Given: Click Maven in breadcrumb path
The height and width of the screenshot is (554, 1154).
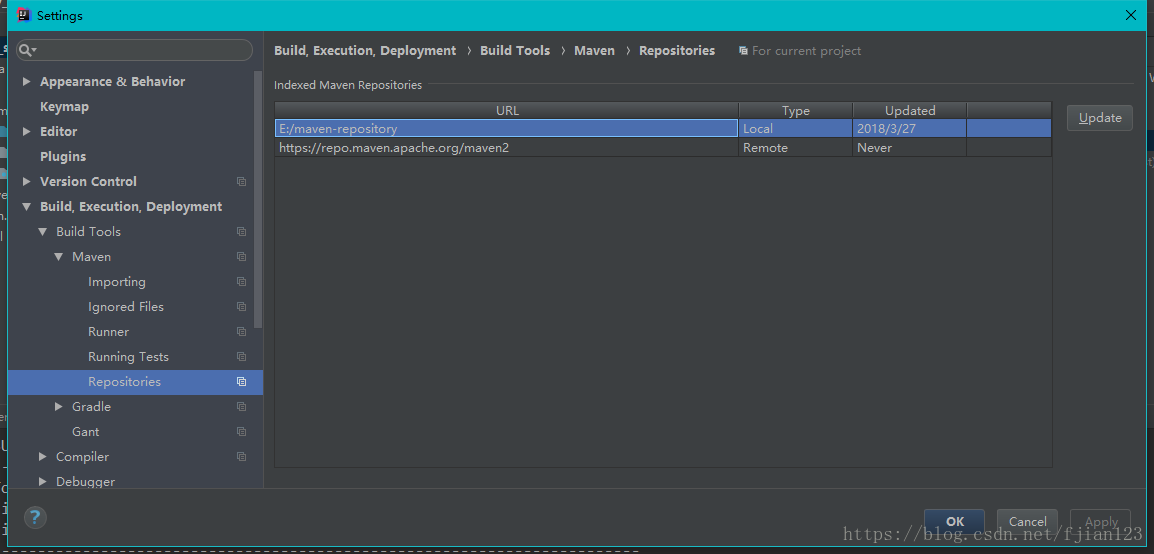Looking at the screenshot, I should pos(595,51).
